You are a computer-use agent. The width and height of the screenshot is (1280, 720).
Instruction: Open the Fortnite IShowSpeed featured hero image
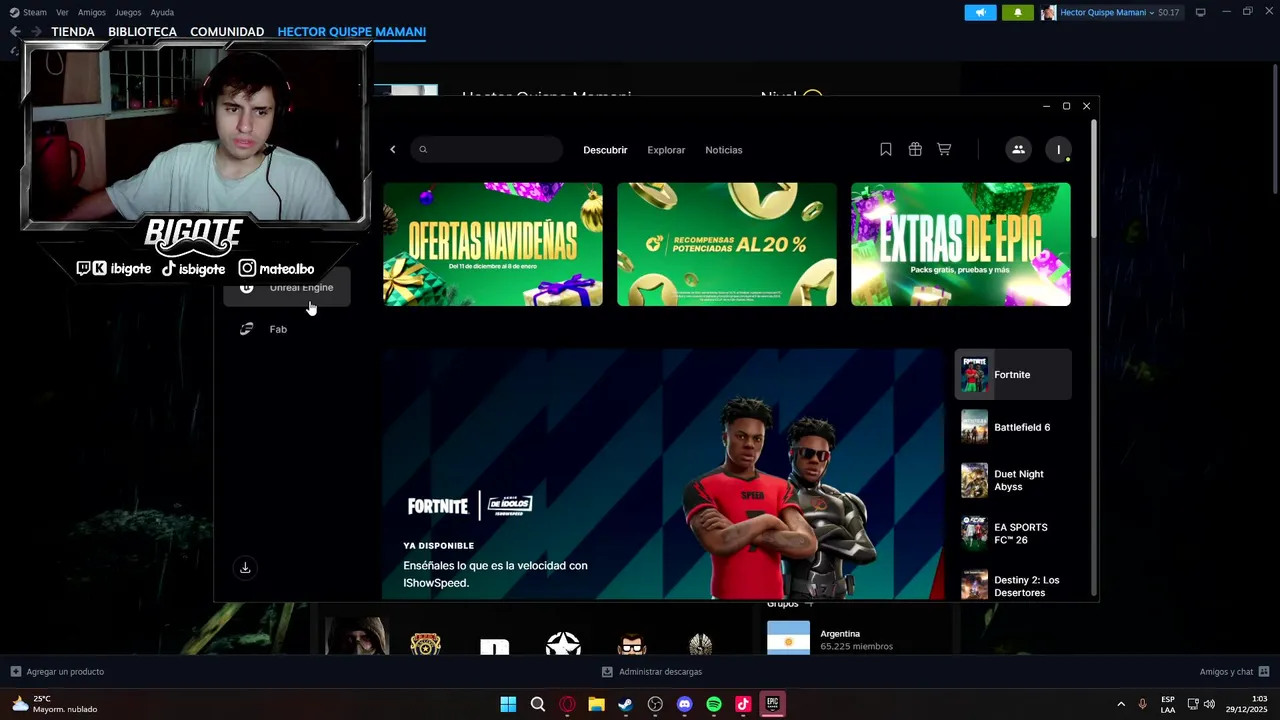coord(663,475)
